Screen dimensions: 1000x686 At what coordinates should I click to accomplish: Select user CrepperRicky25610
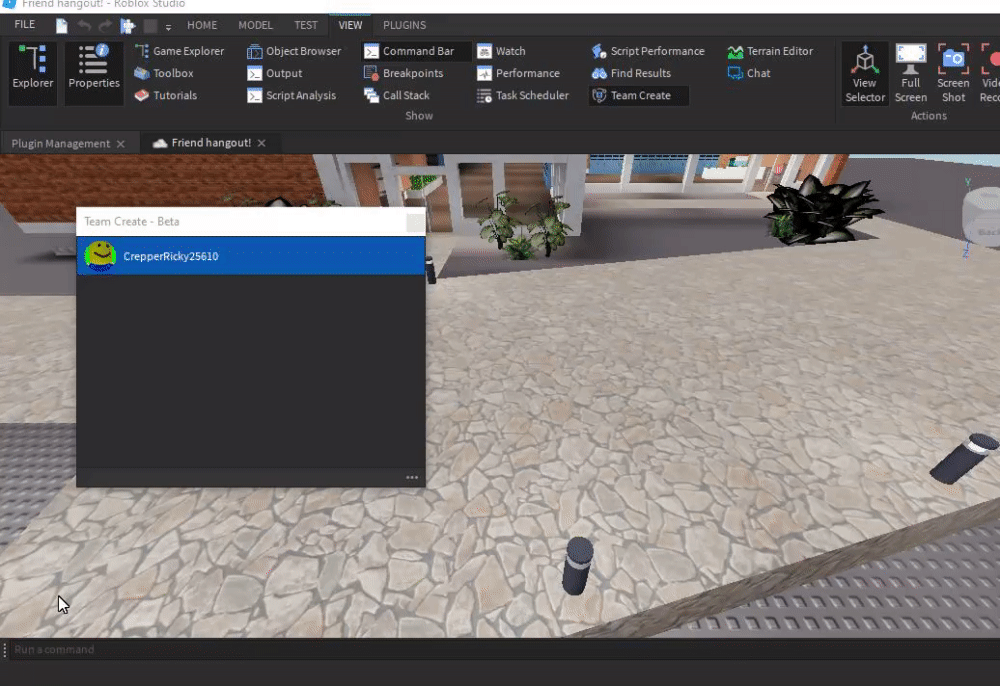[x=251, y=256]
